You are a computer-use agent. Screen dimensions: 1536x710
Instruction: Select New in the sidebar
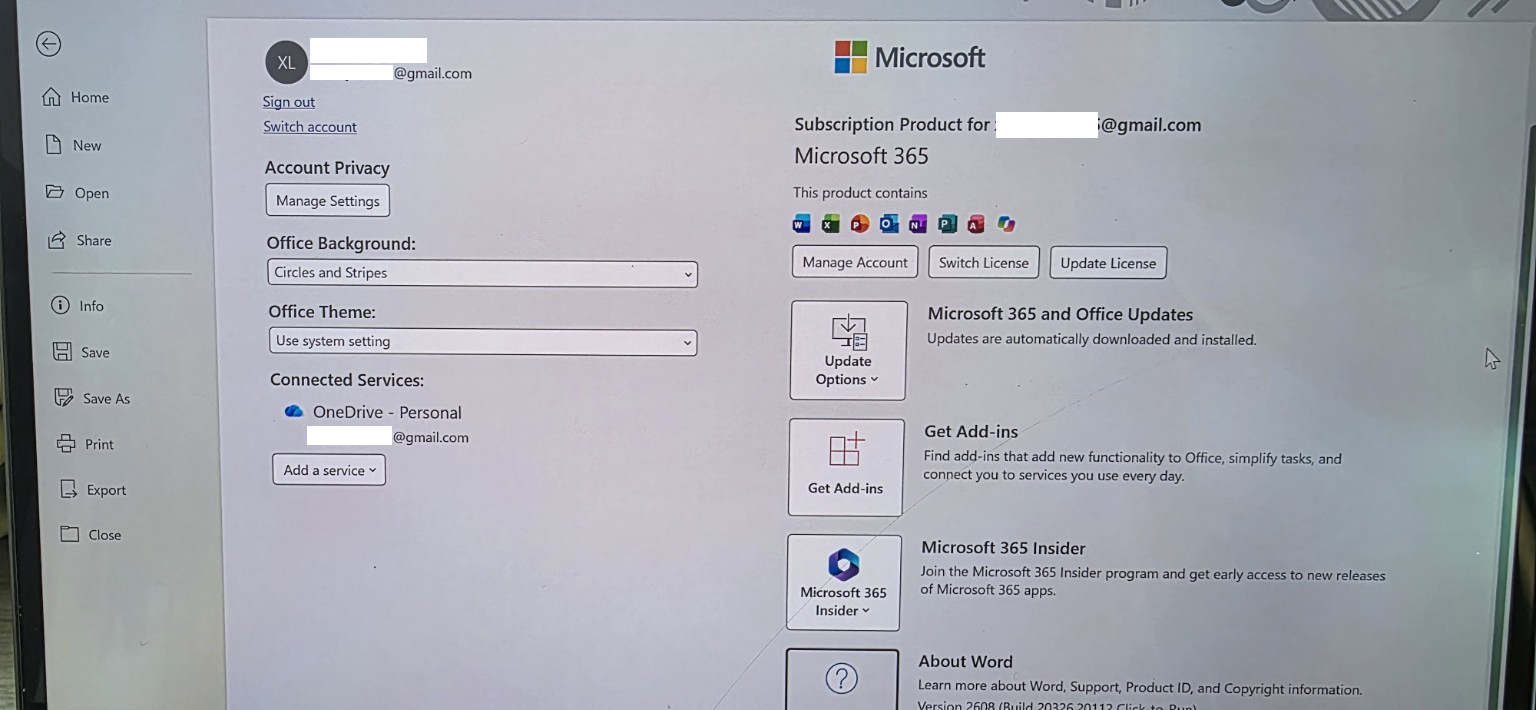tap(73, 145)
